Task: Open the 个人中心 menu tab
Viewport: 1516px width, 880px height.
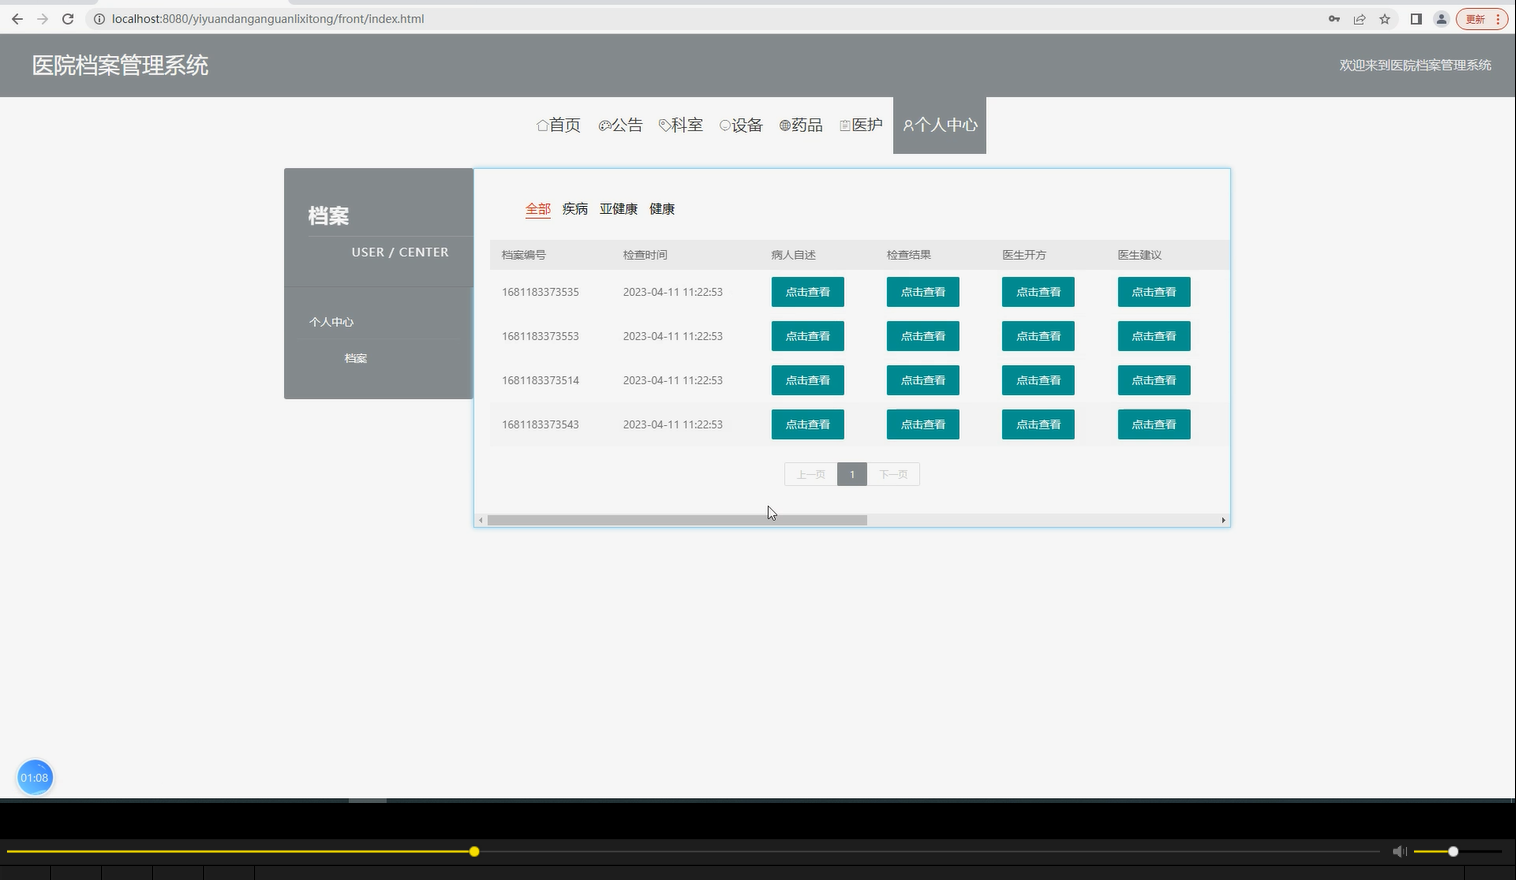Action: point(940,125)
